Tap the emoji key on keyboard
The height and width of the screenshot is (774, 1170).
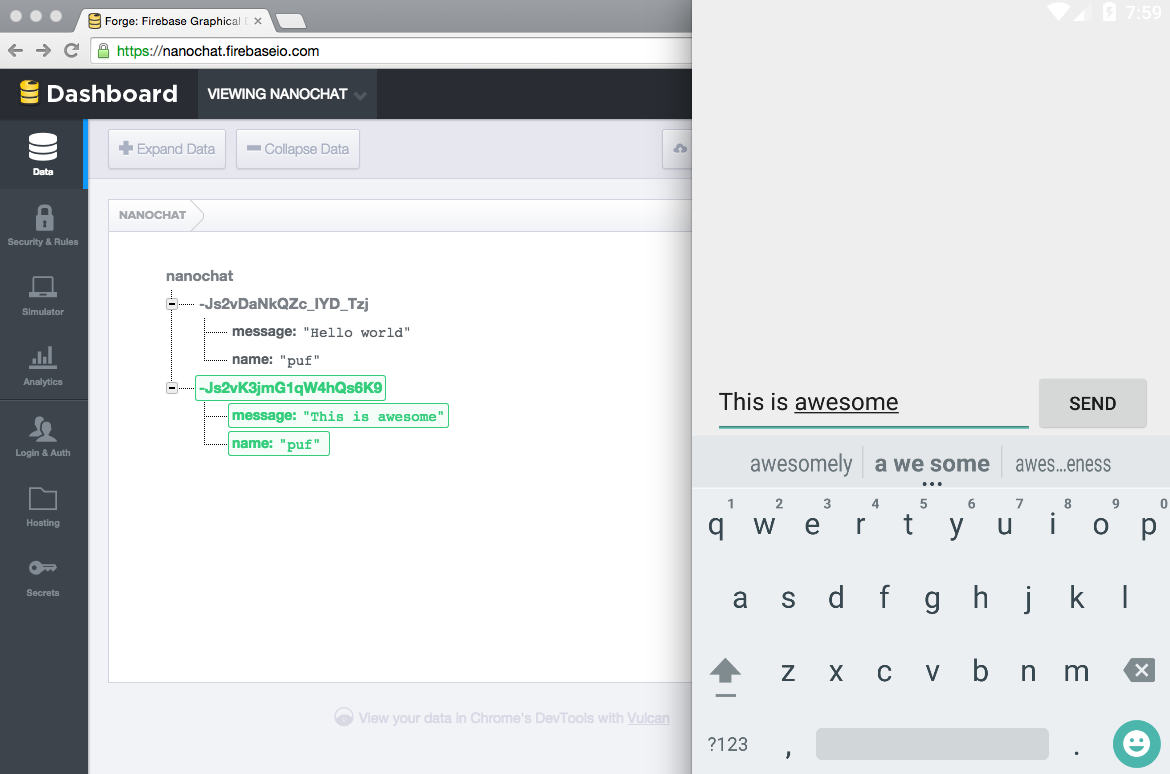coord(1136,743)
